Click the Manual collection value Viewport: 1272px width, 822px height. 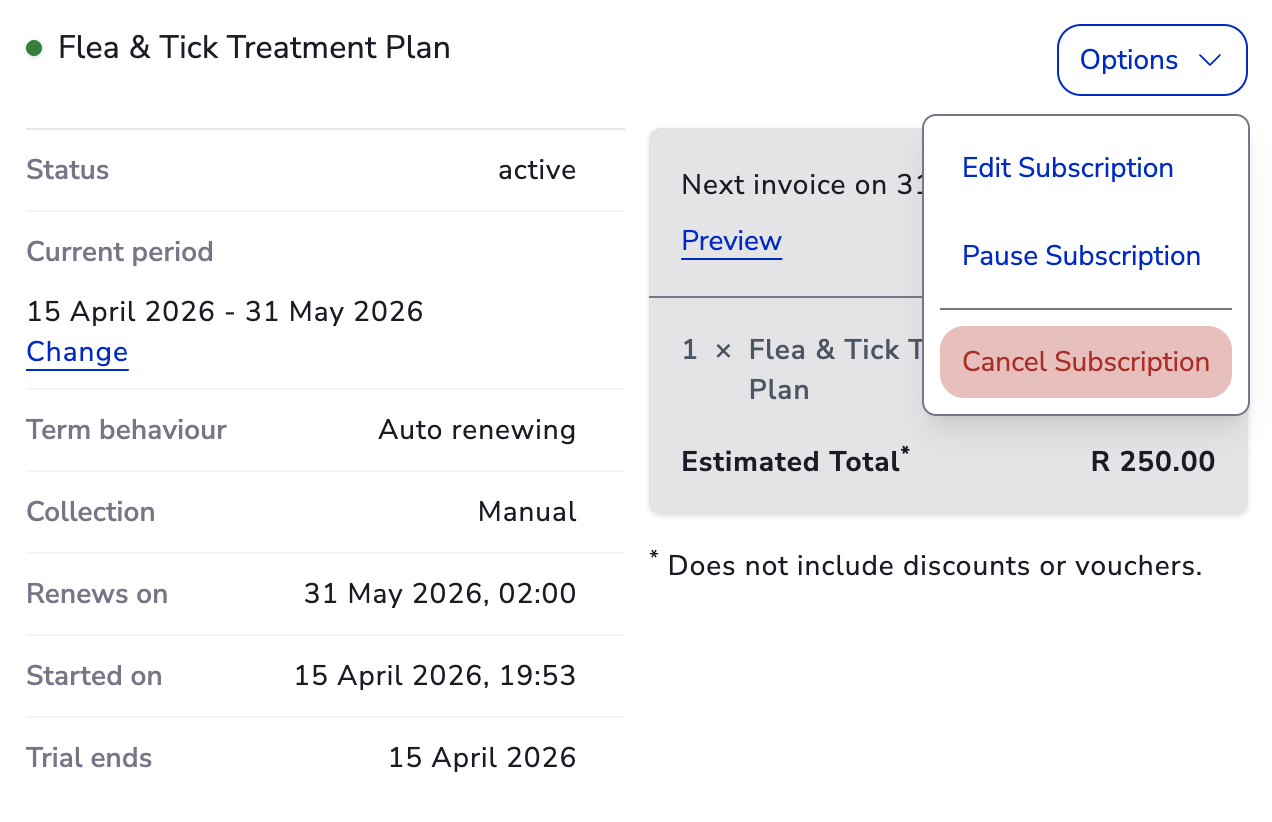[527, 512]
